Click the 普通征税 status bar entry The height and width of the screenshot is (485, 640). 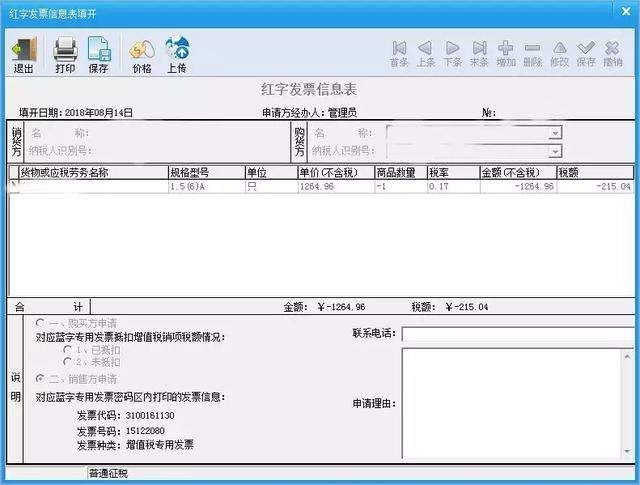108,474
